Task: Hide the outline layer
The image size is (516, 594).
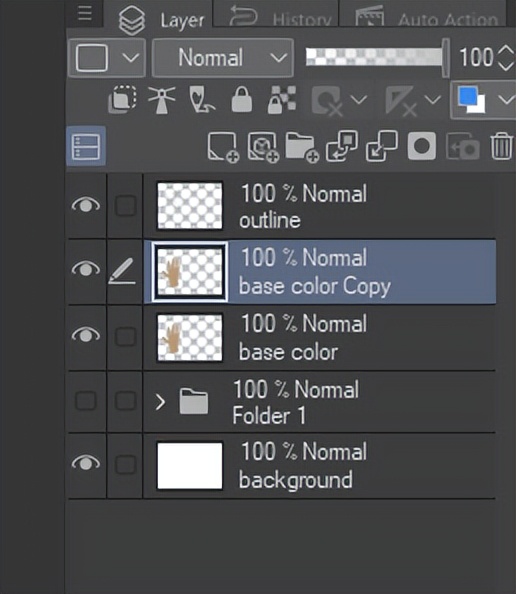Action: (86, 205)
